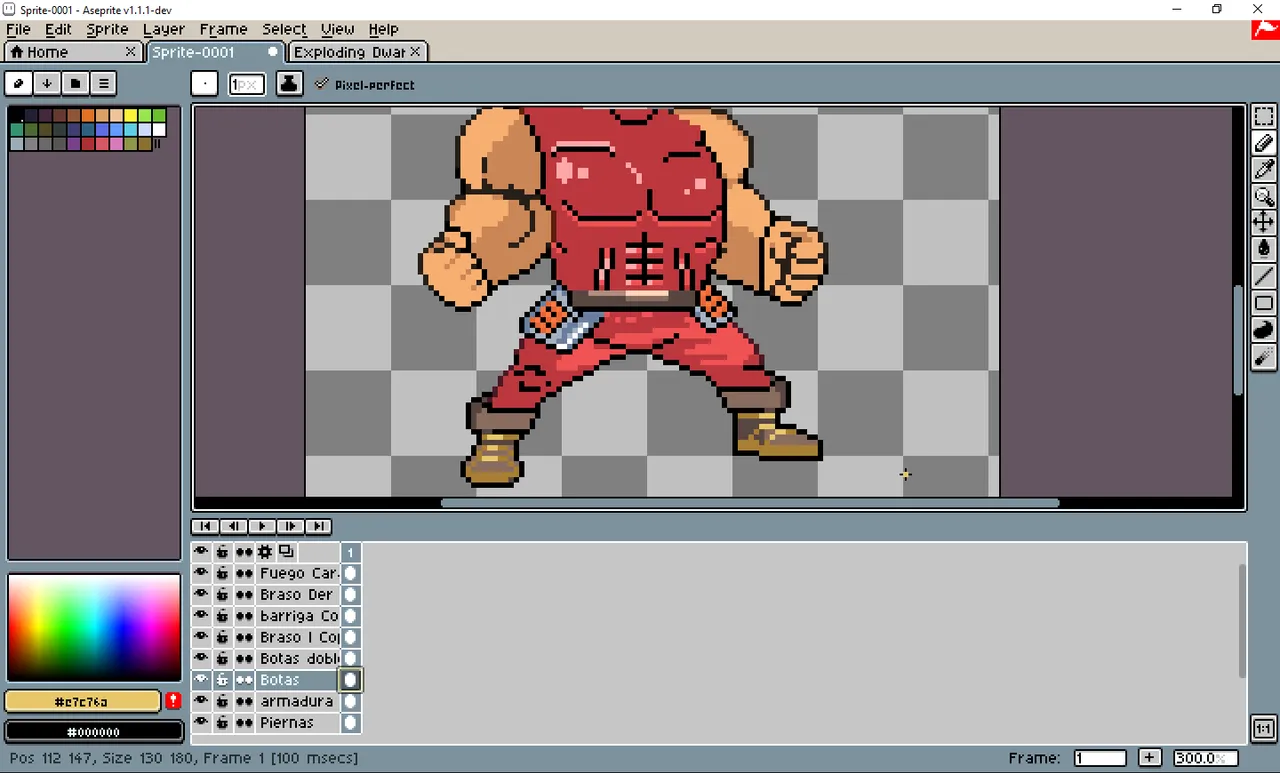Hide the Botas layer
Screen dimensions: 1280x773
point(201,680)
